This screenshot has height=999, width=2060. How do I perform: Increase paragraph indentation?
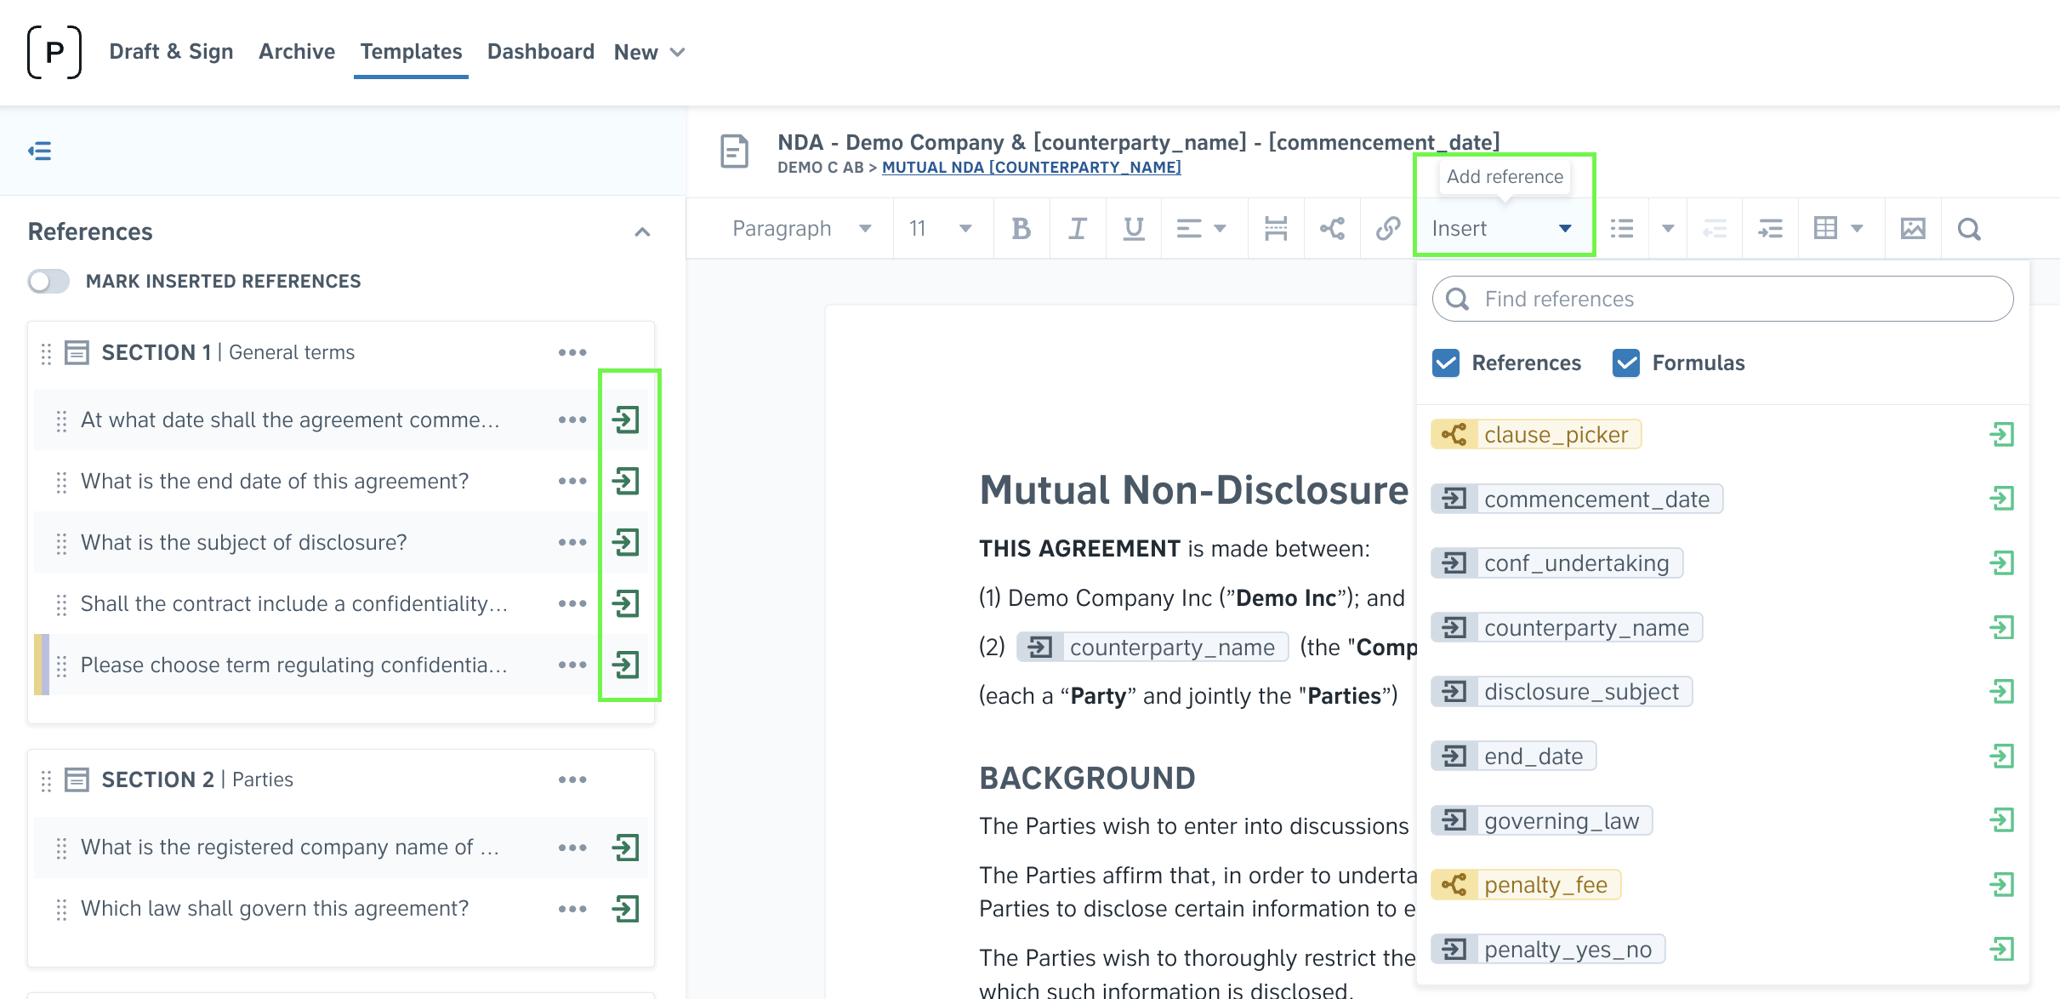(x=1770, y=228)
